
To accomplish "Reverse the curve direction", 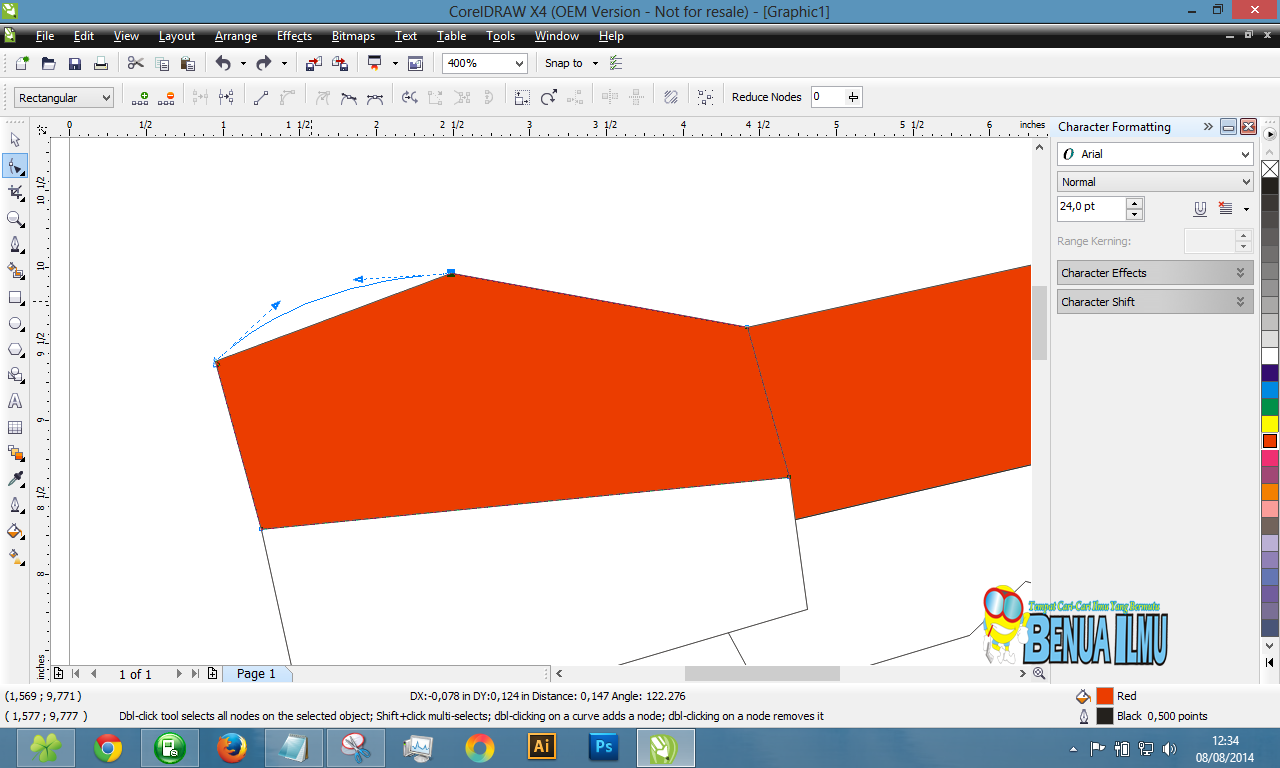I will pos(409,97).
